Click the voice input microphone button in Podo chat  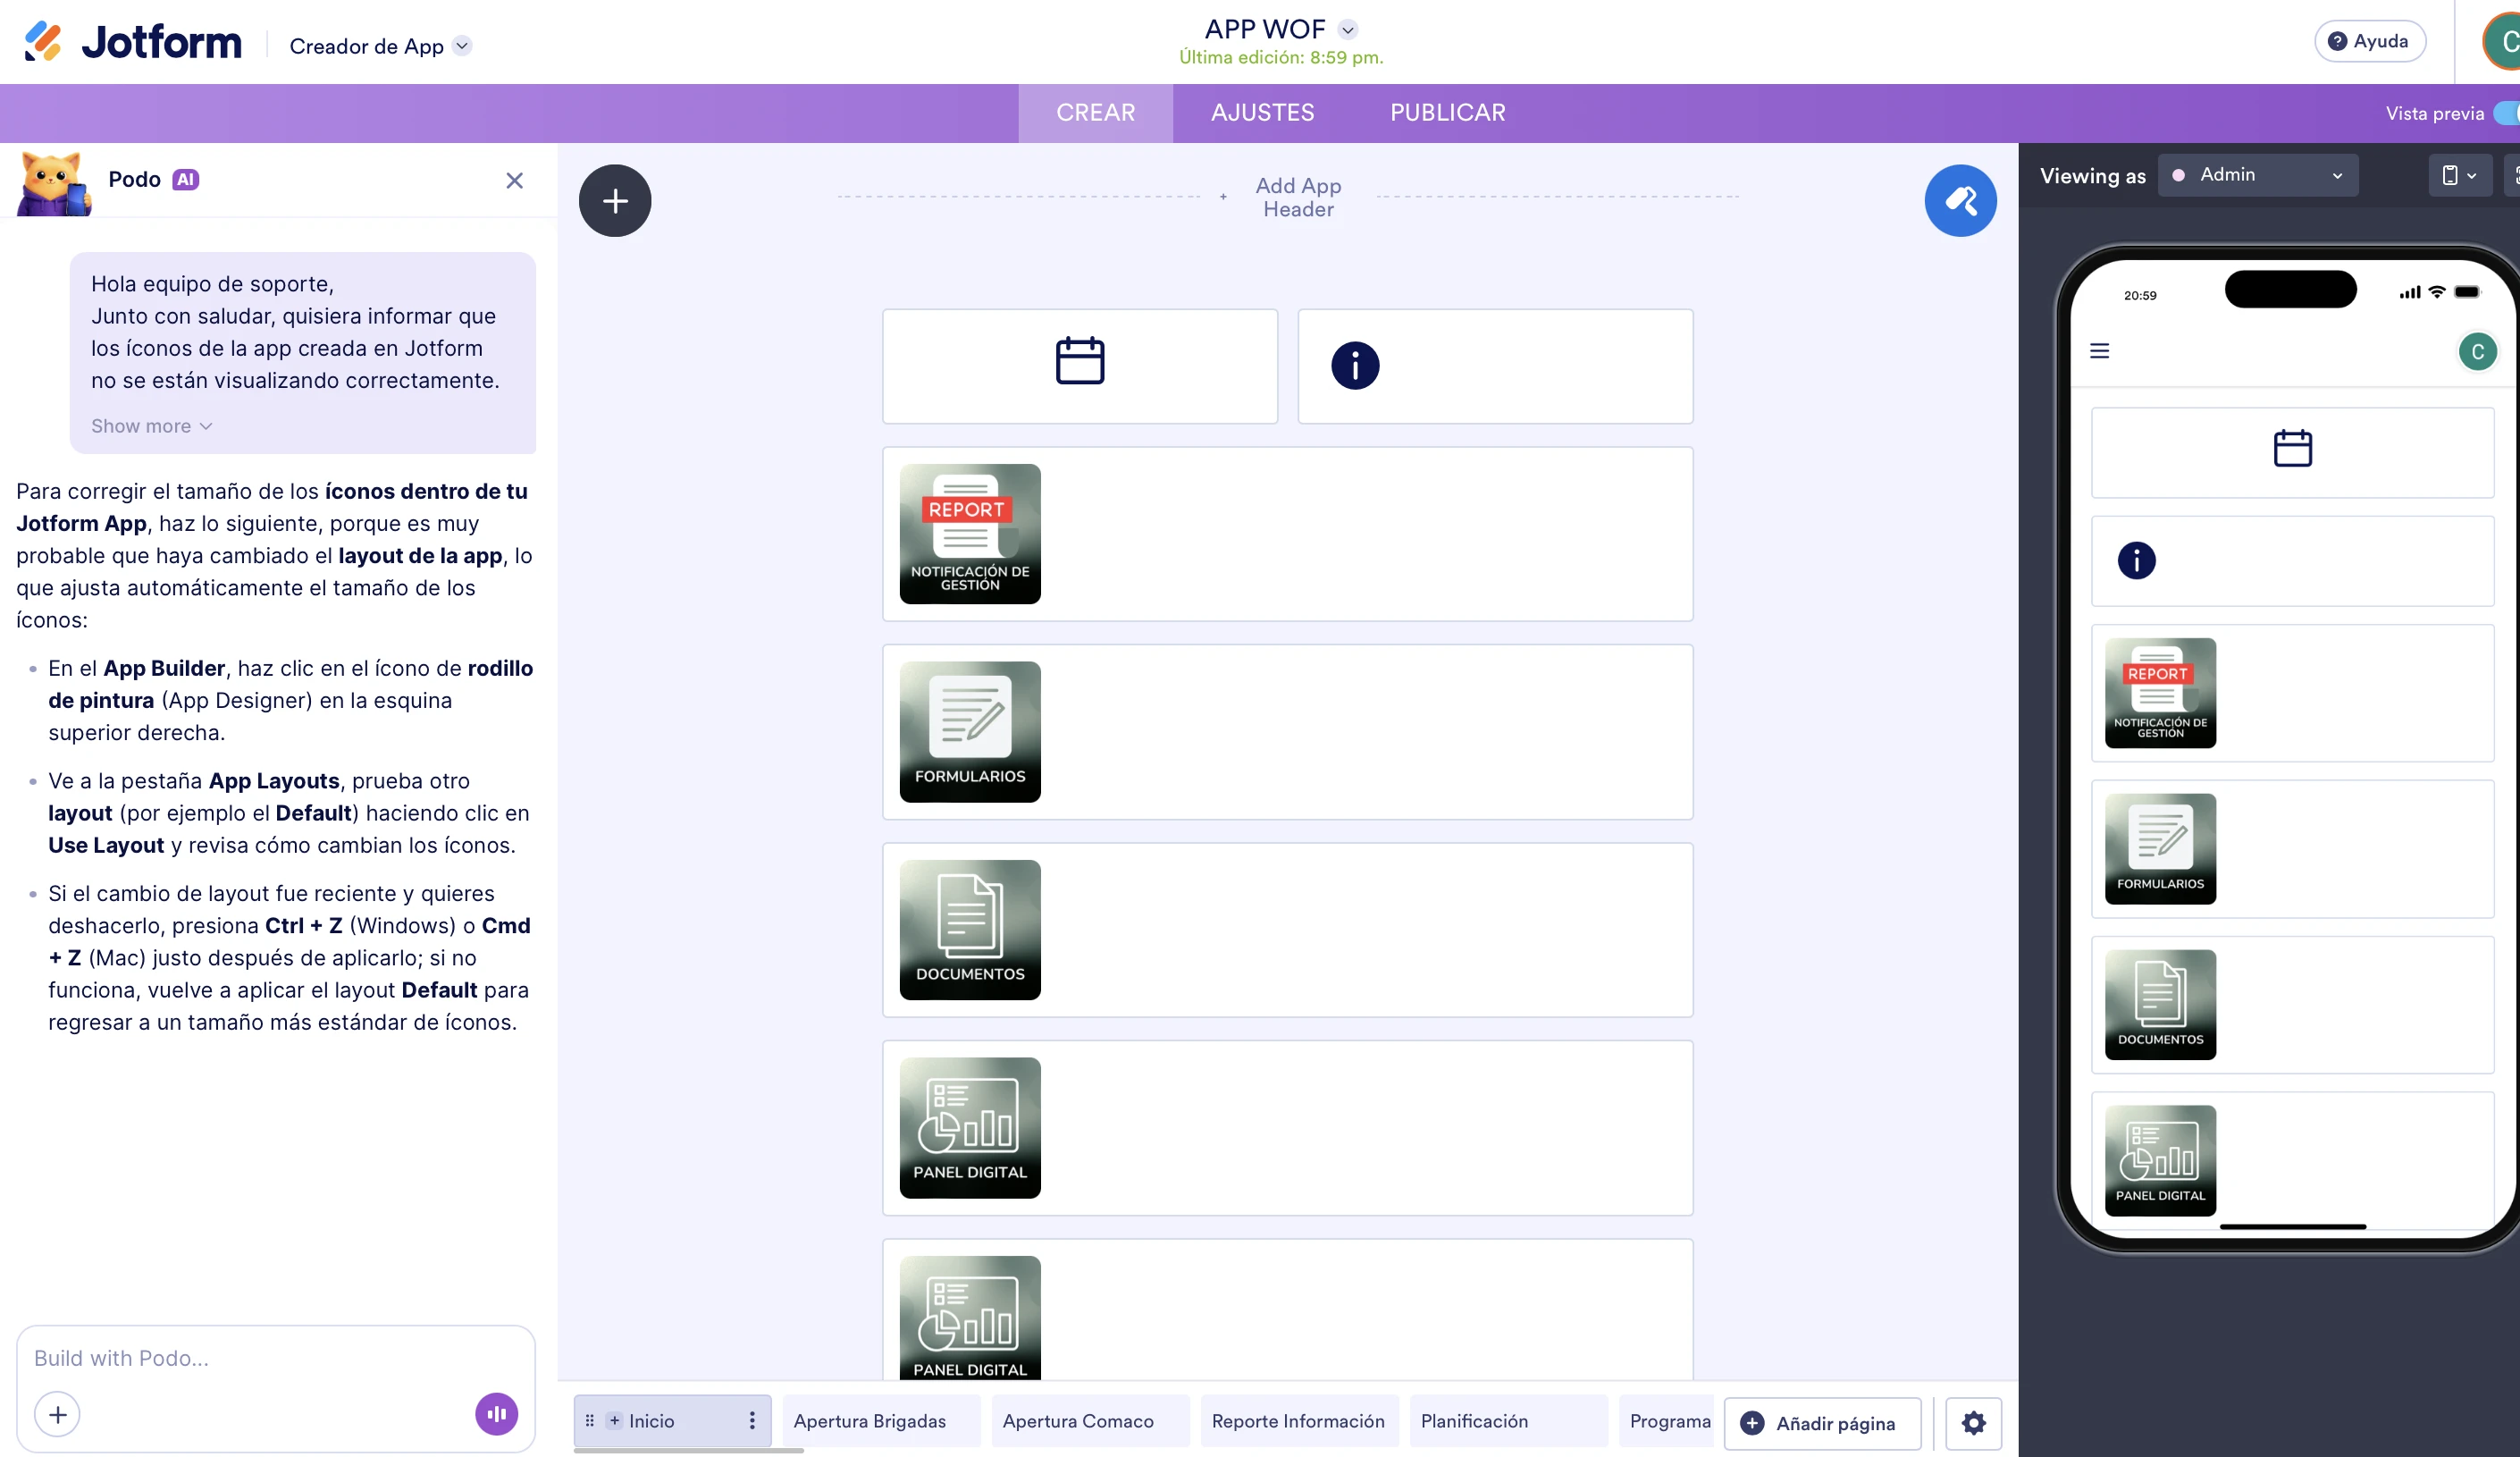click(496, 1414)
